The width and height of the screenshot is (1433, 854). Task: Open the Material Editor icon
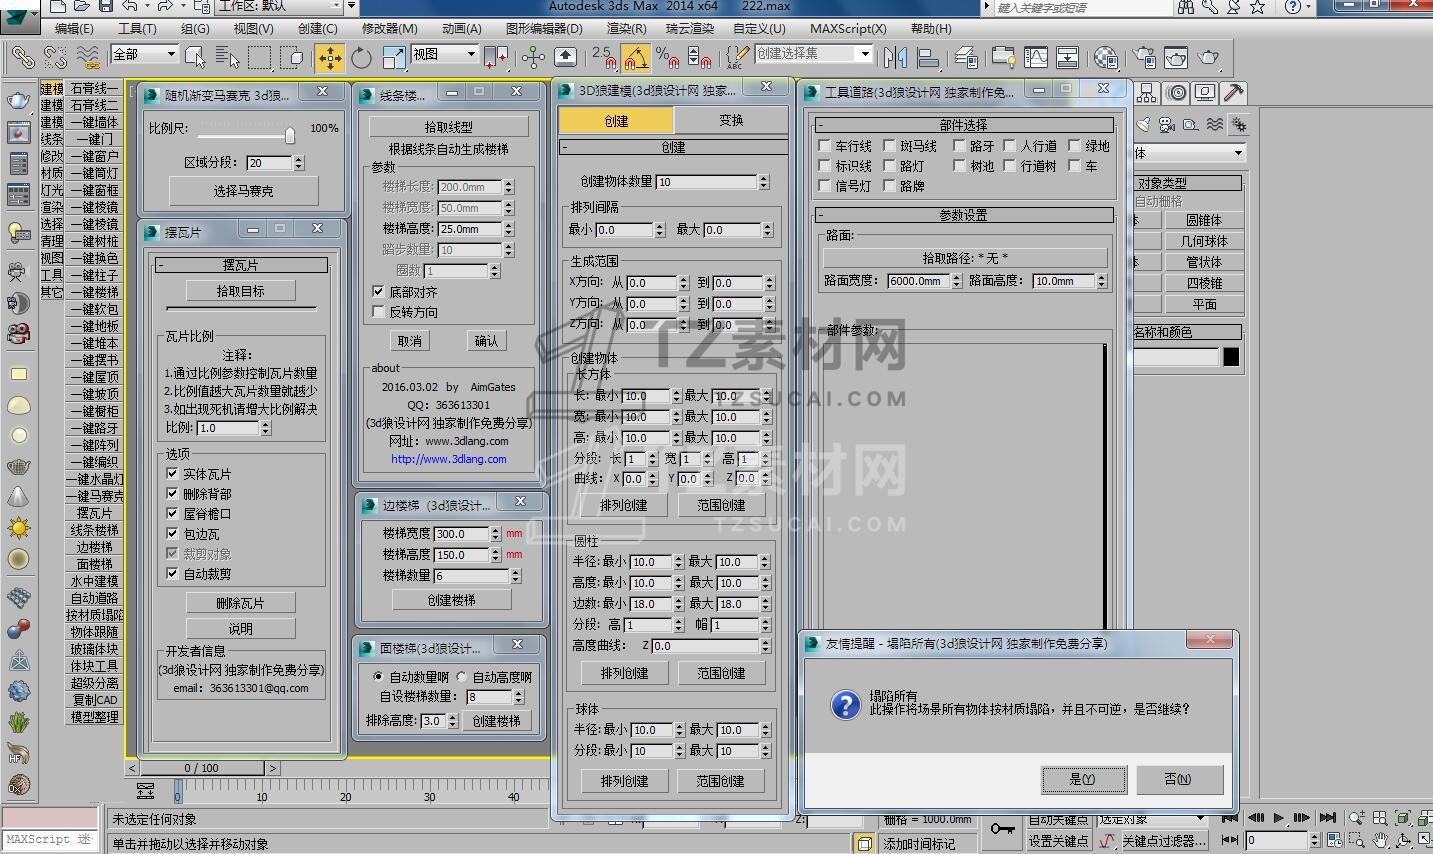pos(1106,57)
